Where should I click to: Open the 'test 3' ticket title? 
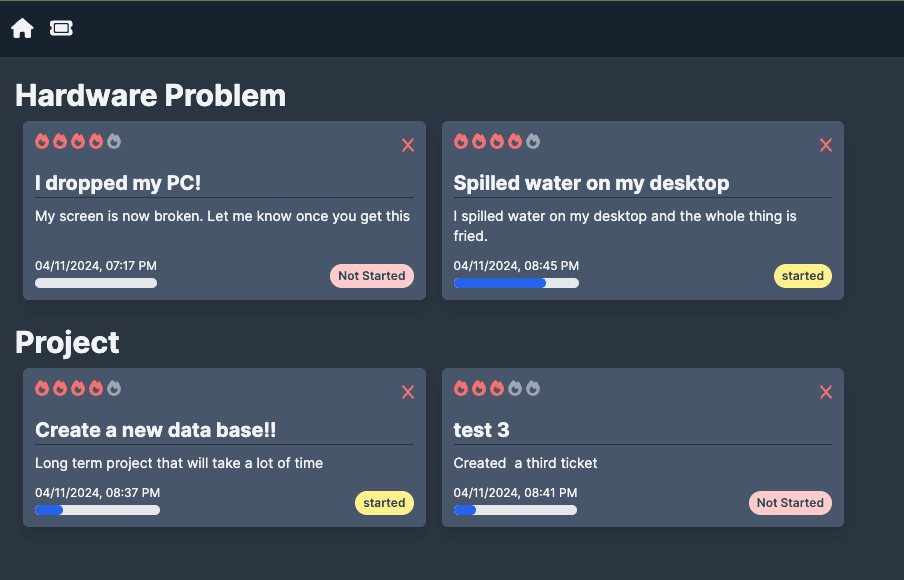click(x=481, y=430)
